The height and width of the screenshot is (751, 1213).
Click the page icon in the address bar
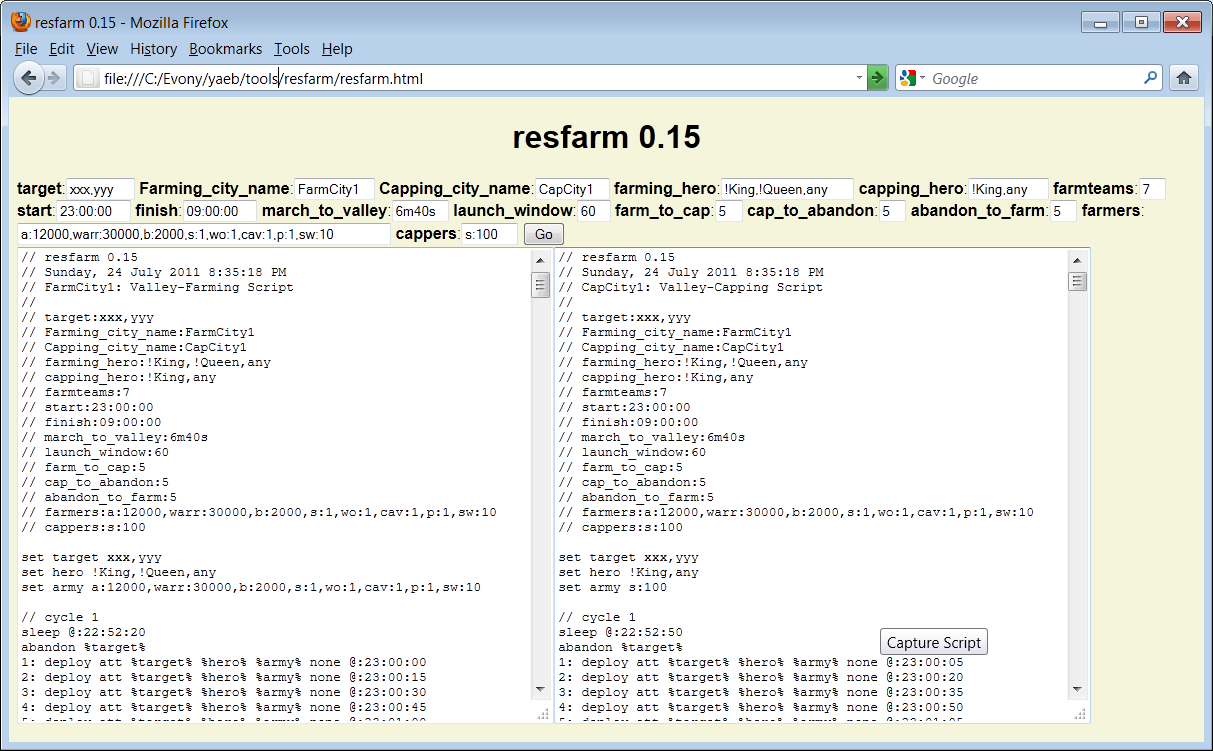(88, 78)
